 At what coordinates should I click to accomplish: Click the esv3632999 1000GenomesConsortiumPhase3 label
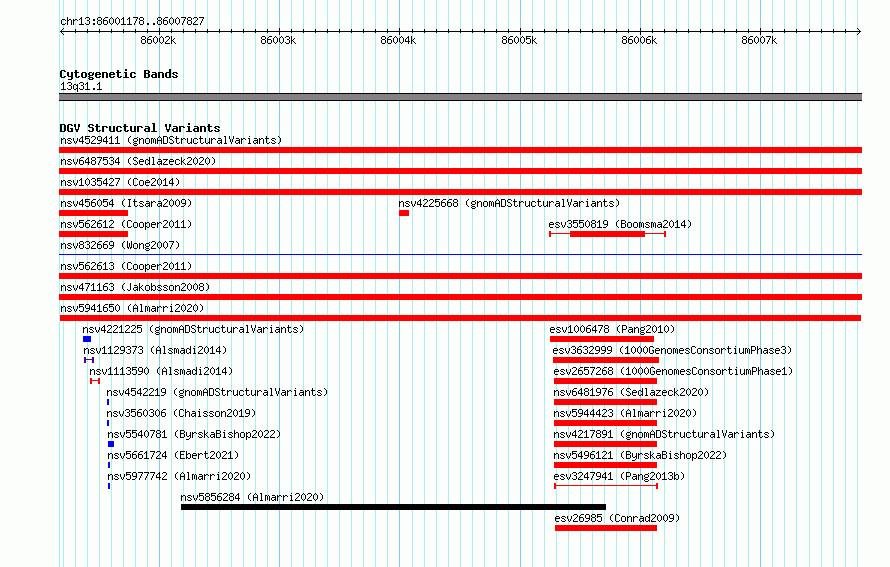(x=672, y=350)
